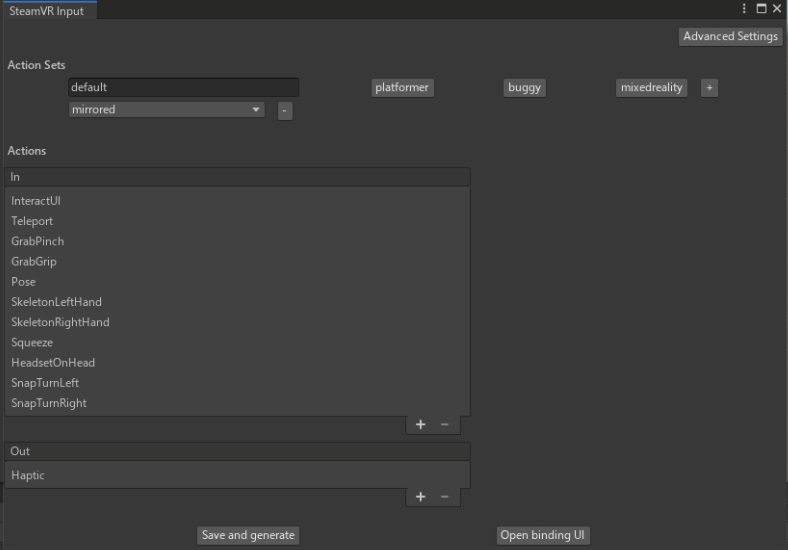788x550 pixels.
Task: Add a new Out action with plus
Action: pos(421,497)
